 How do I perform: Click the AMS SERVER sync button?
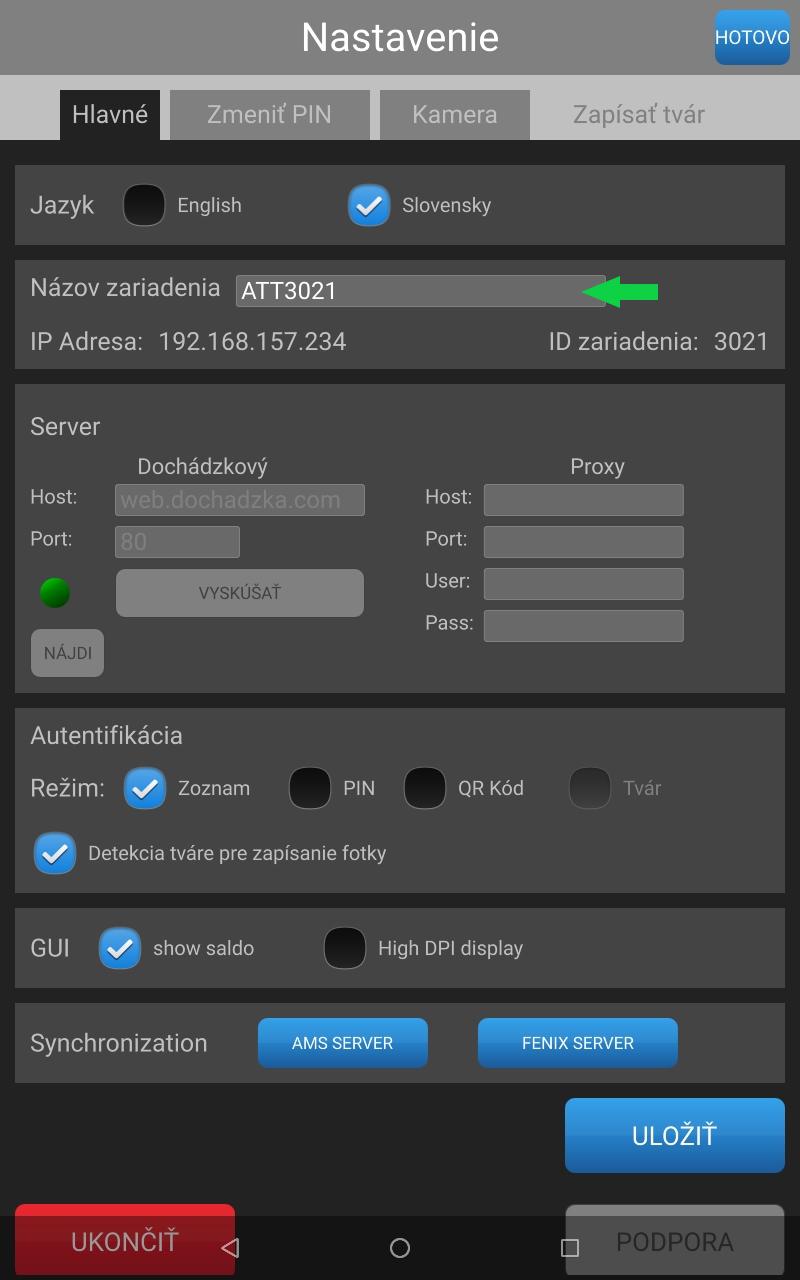click(342, 1043)
